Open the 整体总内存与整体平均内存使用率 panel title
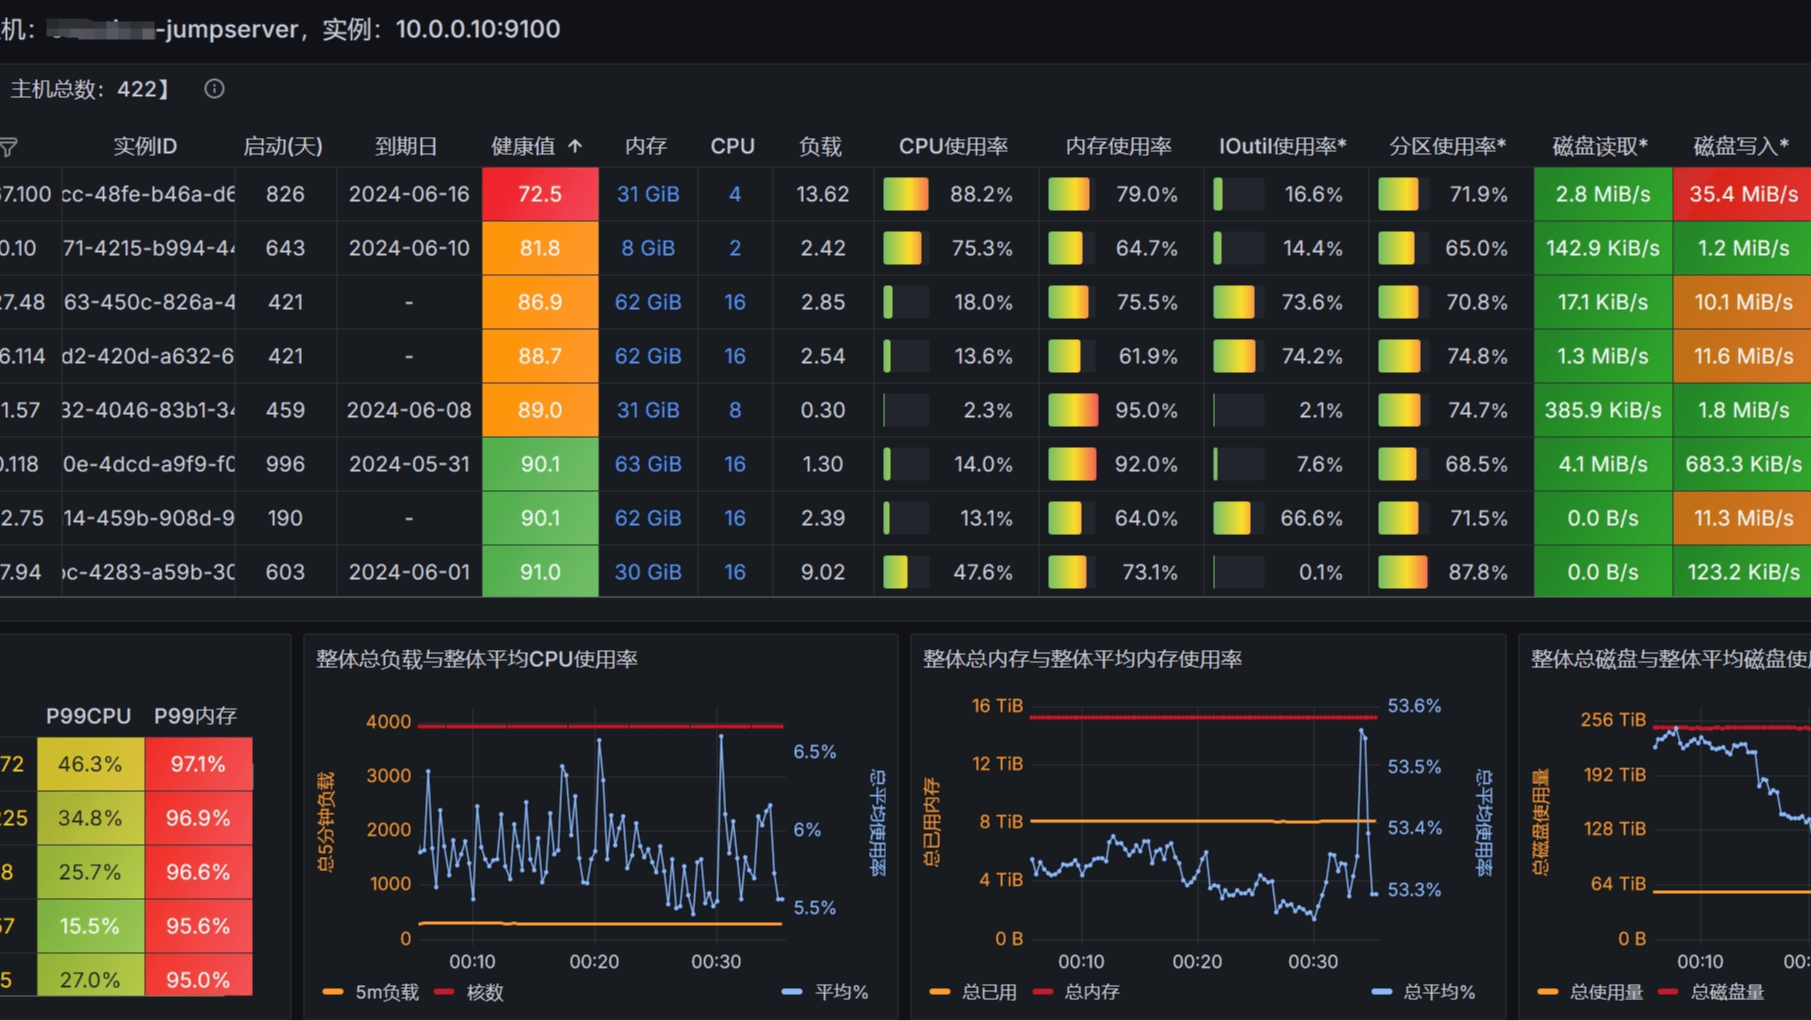 (x=1082, y=659)
